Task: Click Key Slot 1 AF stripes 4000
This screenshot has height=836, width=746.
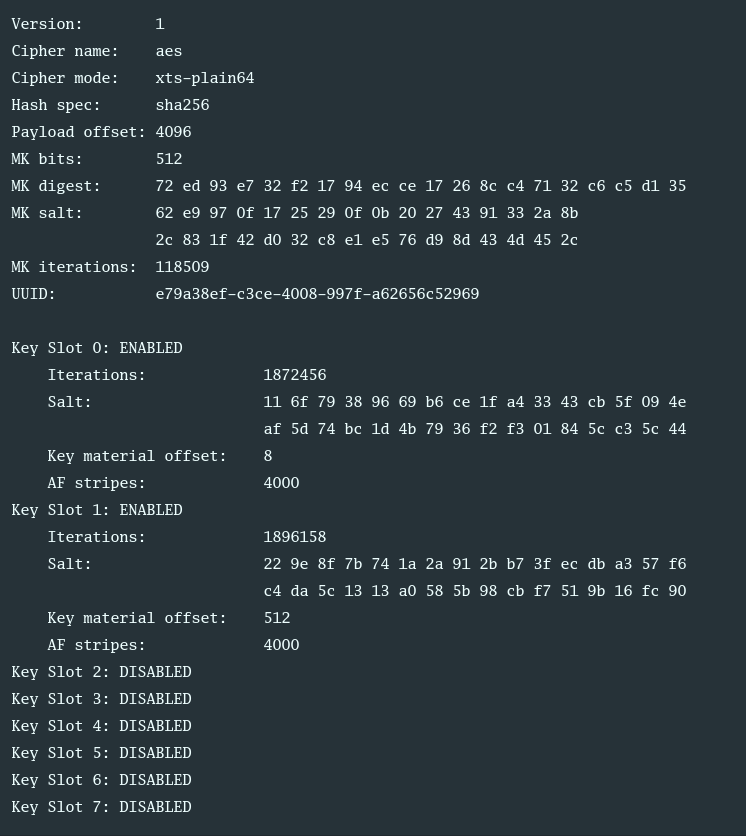Action: (282, 645)
